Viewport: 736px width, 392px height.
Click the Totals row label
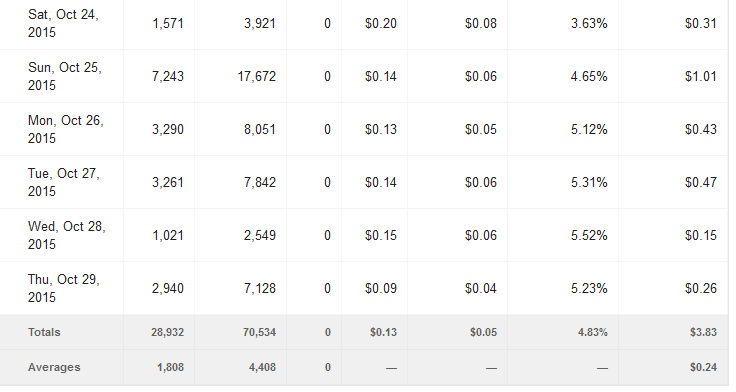click(44, 332)
